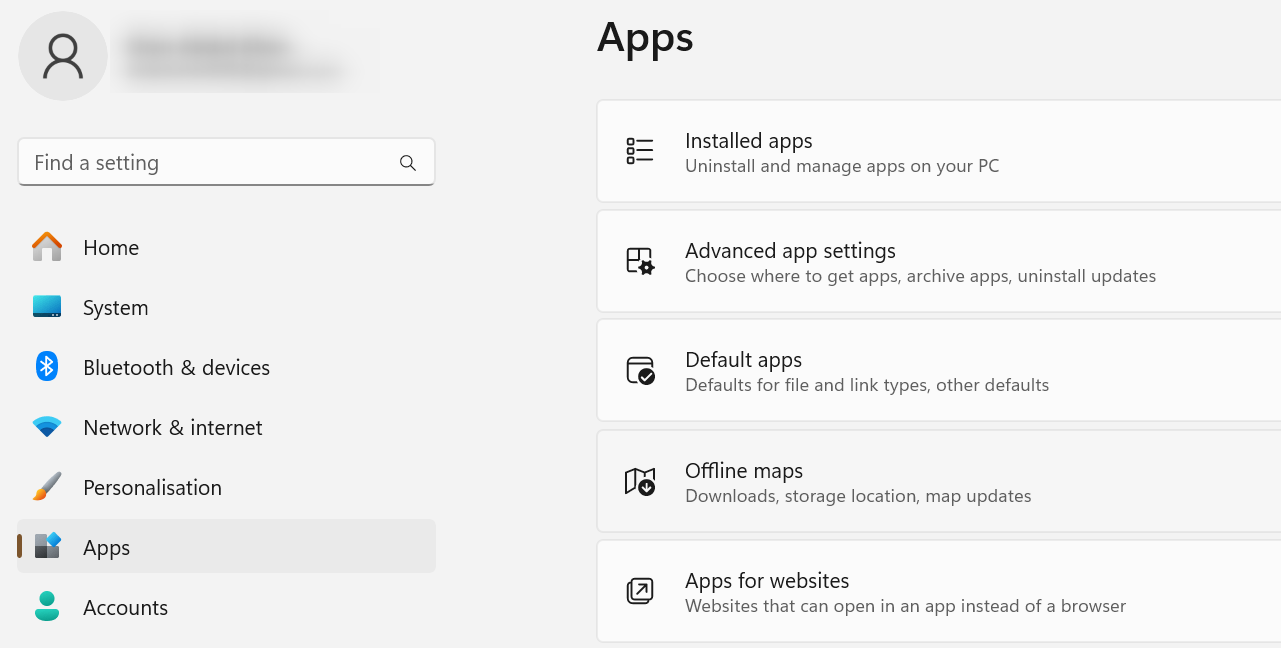
Task: Navigate to Network & internet settings
Action: point(171,427)
